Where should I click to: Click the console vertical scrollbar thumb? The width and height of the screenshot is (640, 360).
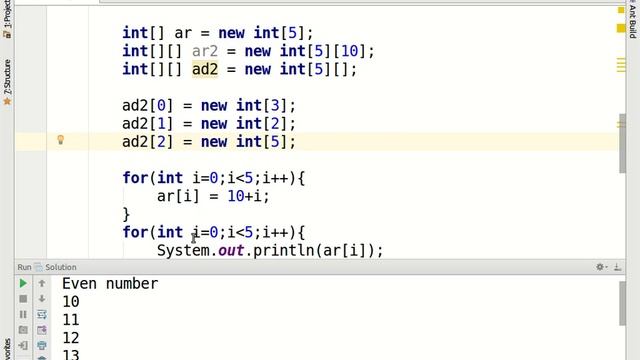point(622,303)
